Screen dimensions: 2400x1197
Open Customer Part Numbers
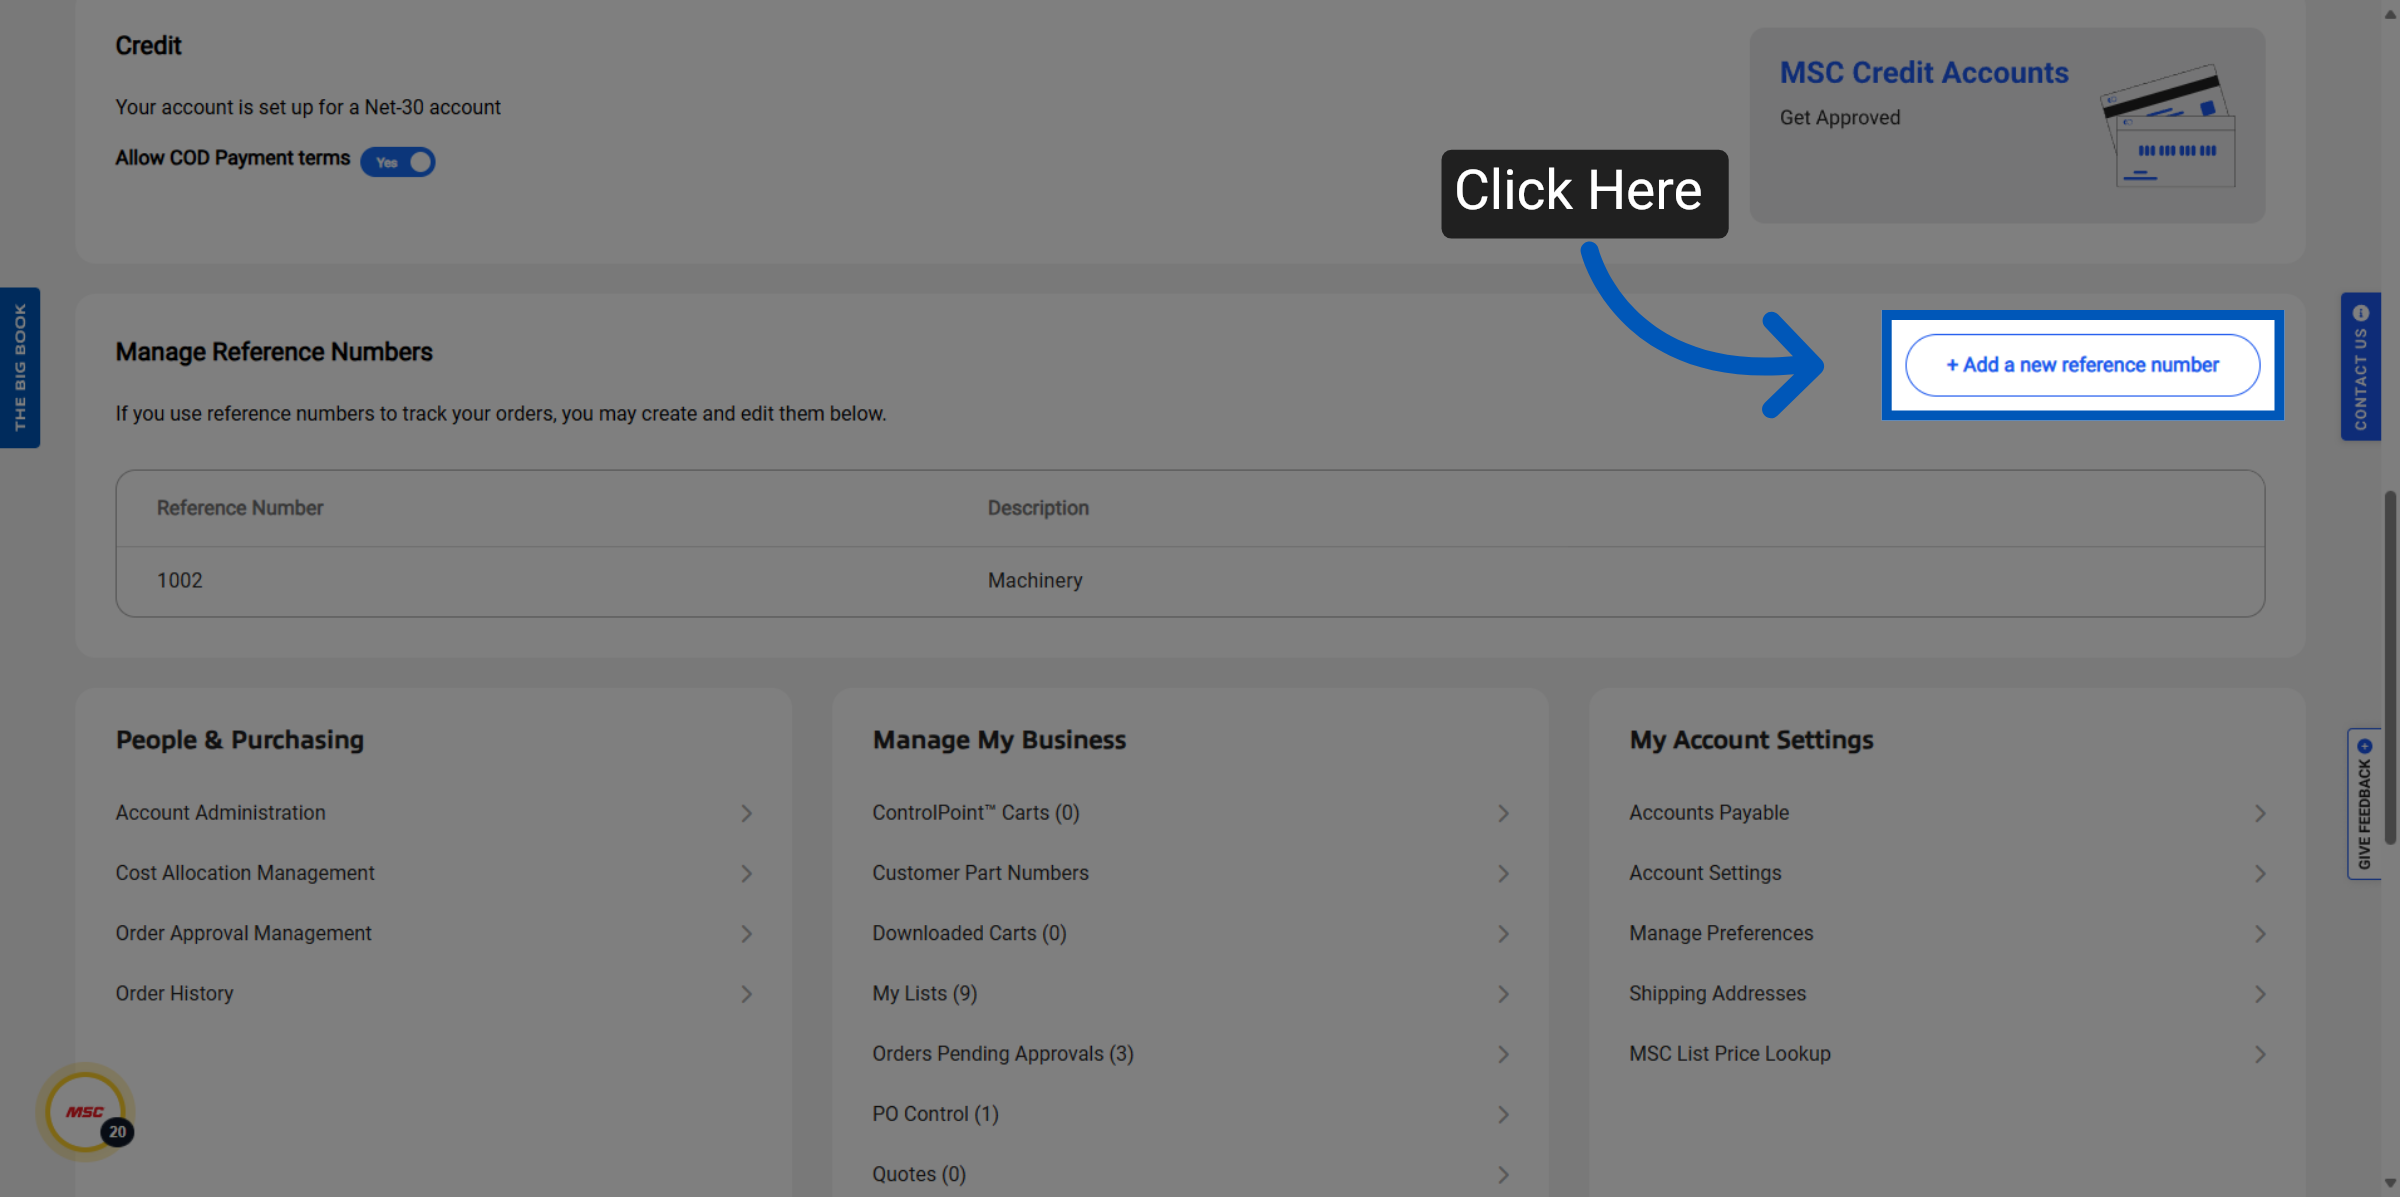(x=980, y=873)
